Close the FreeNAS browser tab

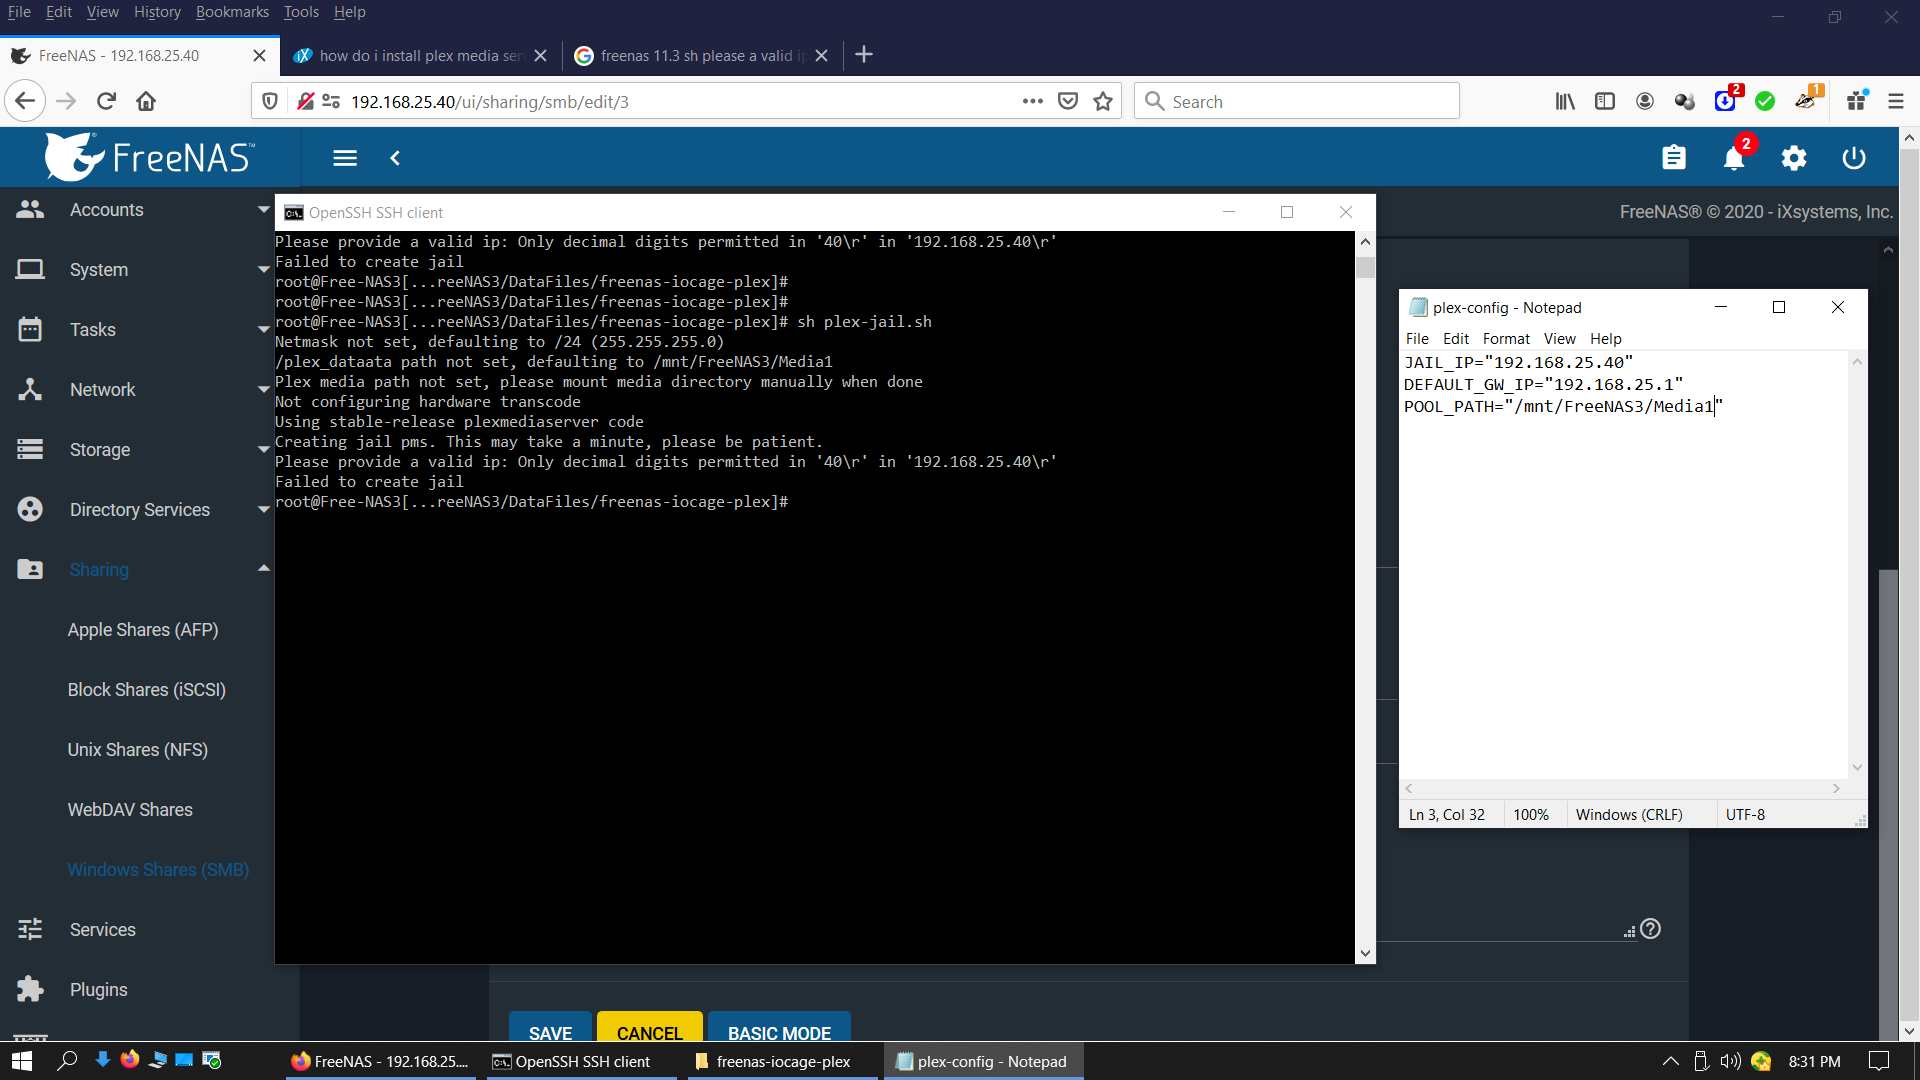[x=259, y=56]
